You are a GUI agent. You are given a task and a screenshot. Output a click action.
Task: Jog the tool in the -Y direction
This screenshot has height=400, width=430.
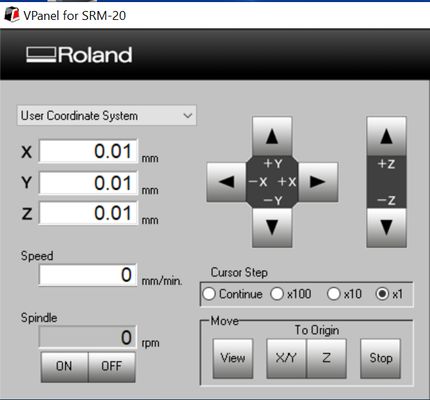272,228
